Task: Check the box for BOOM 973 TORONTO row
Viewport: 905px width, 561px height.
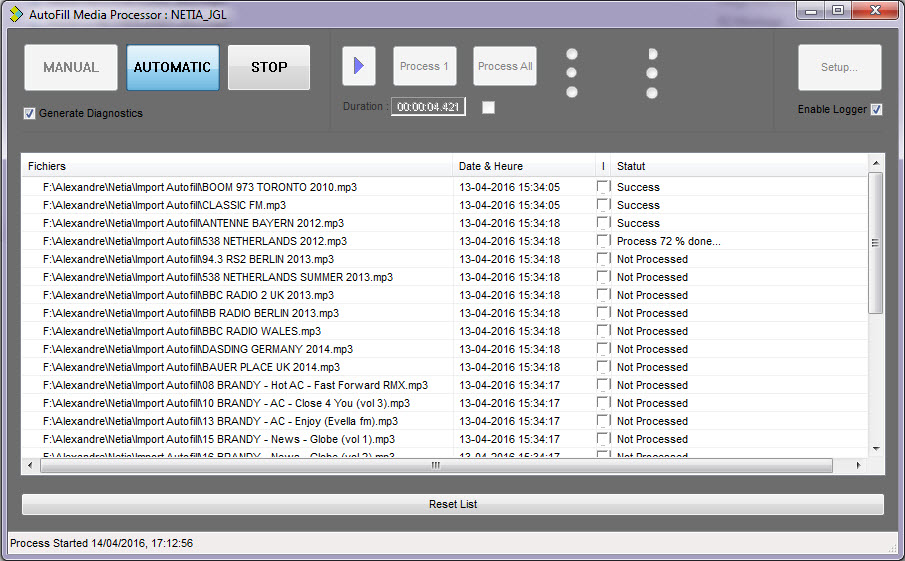Action: (x=603, y=187)
